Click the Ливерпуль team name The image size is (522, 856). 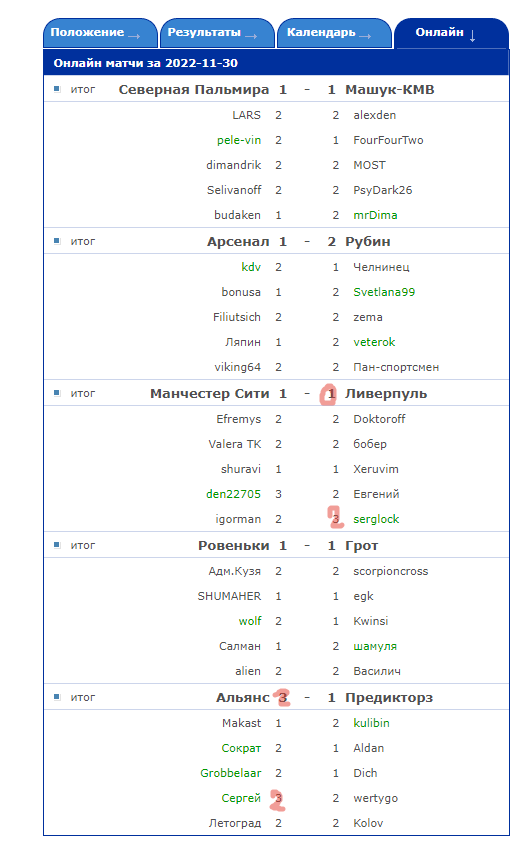385,394
